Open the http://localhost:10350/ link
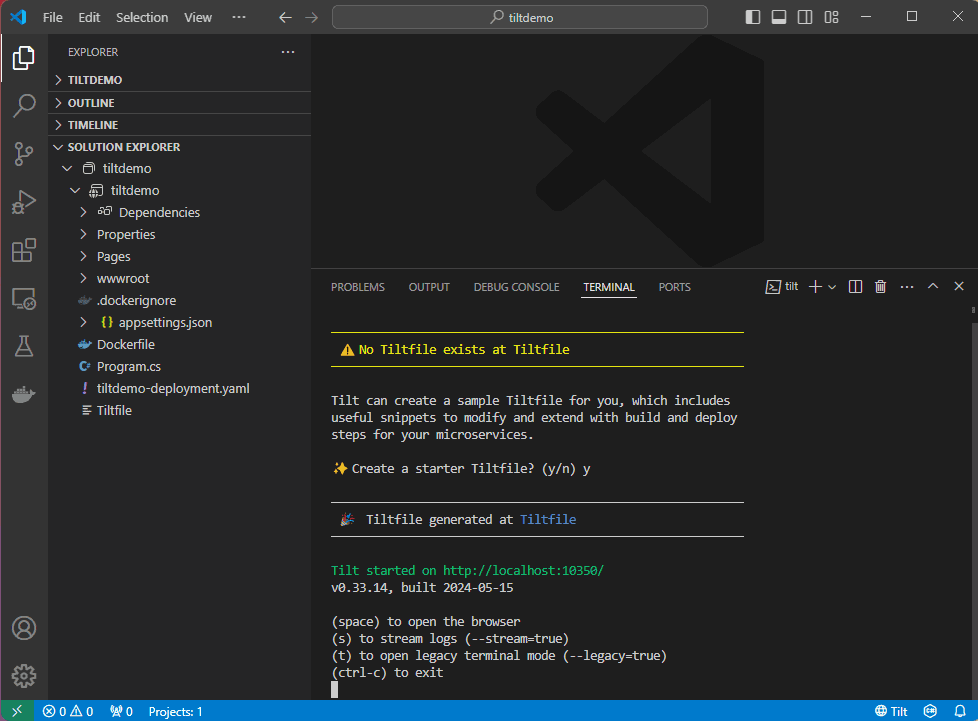 [523, 570]
